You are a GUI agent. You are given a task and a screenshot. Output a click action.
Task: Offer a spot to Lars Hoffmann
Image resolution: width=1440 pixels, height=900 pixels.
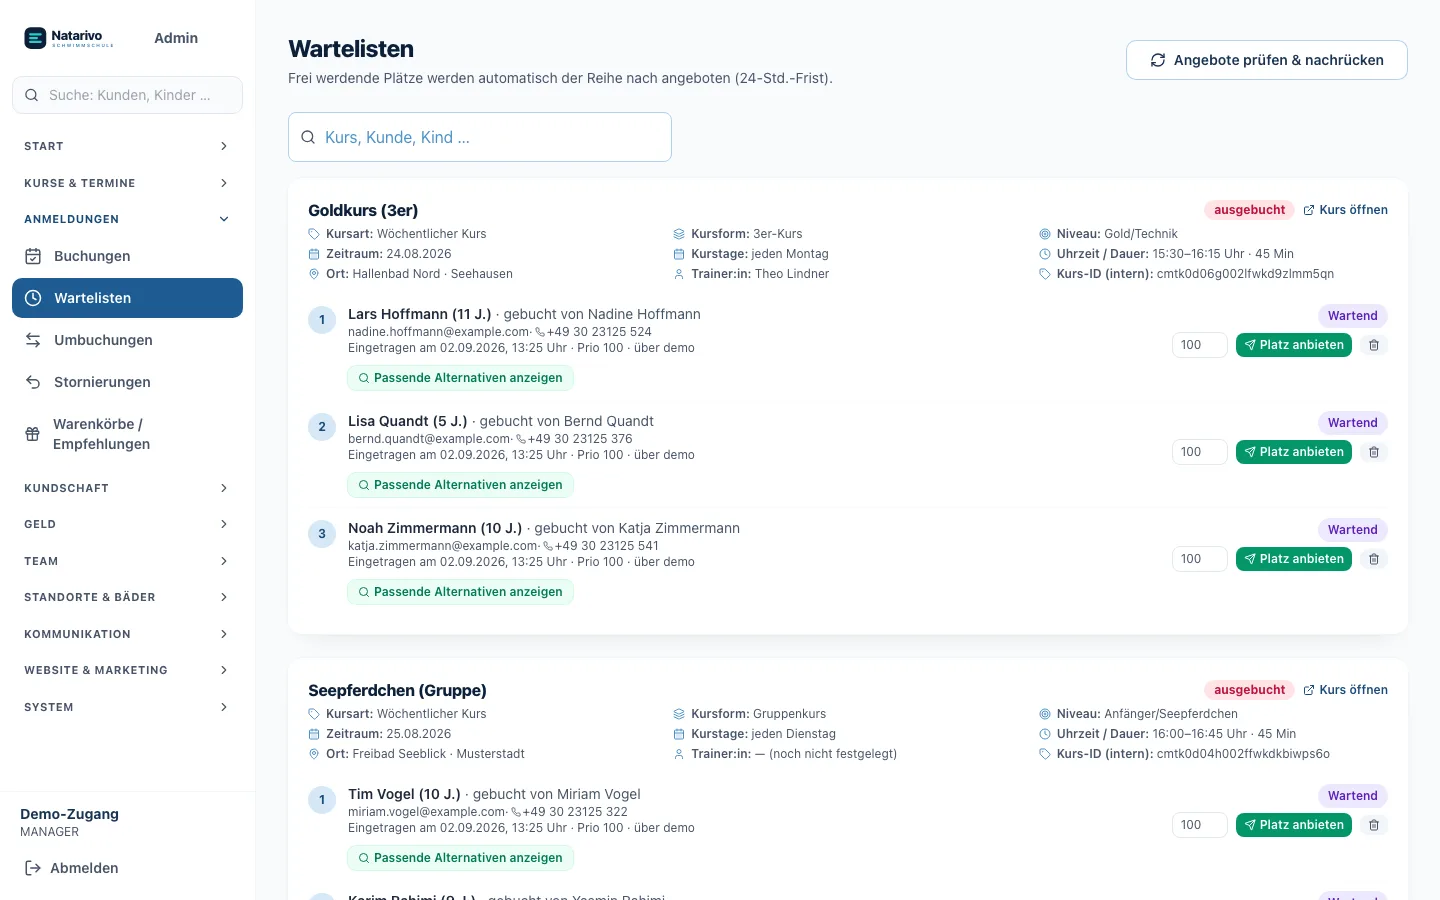pyautogui.click(x=1294, y=345)
